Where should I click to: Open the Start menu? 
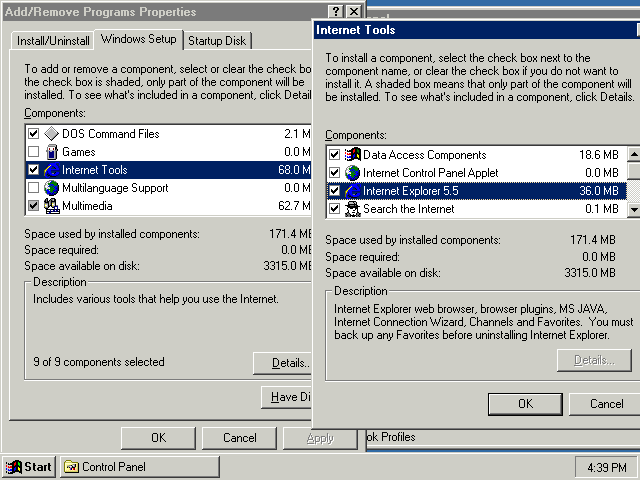(29, 467)
